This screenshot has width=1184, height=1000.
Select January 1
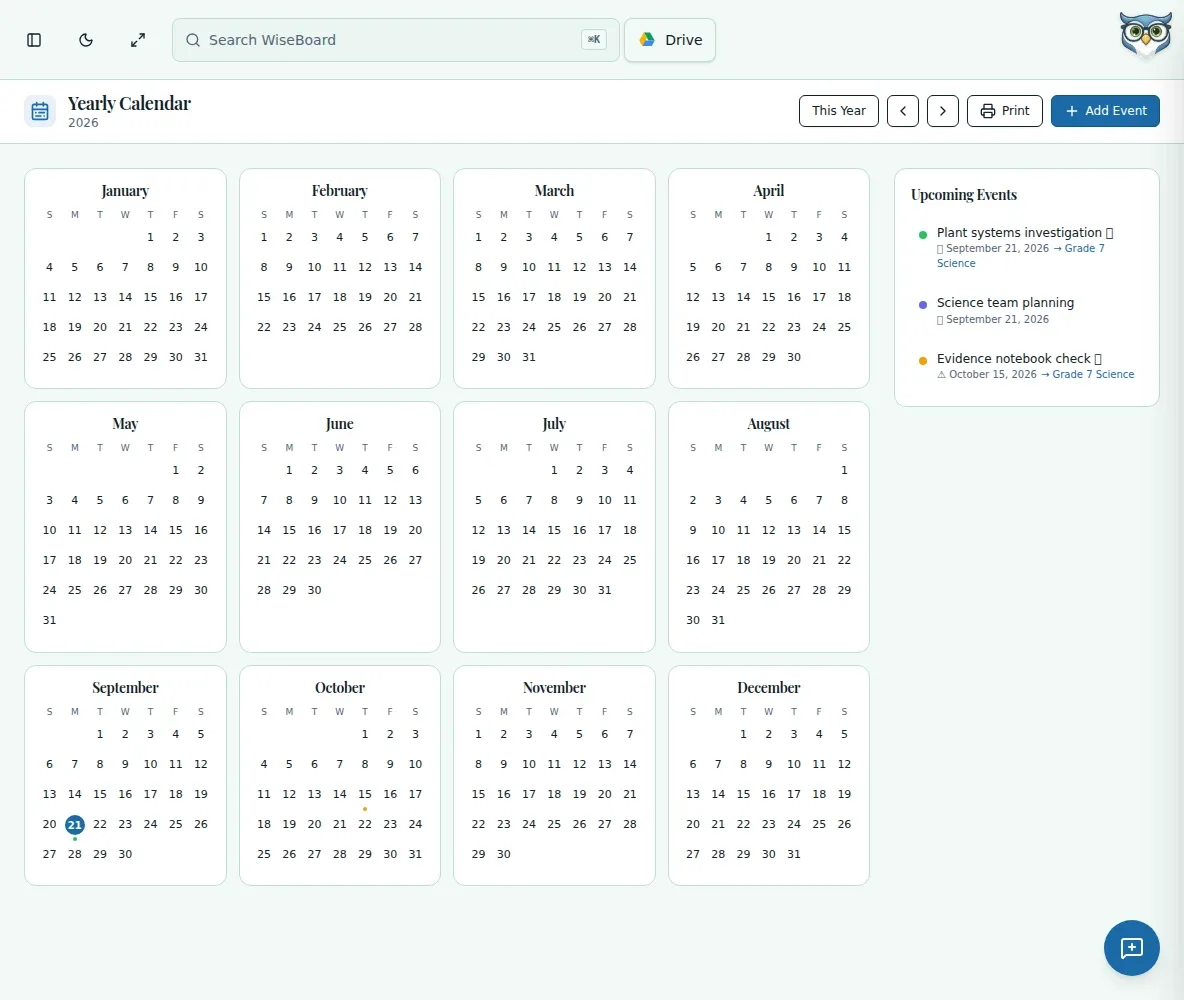click(150, 237)
